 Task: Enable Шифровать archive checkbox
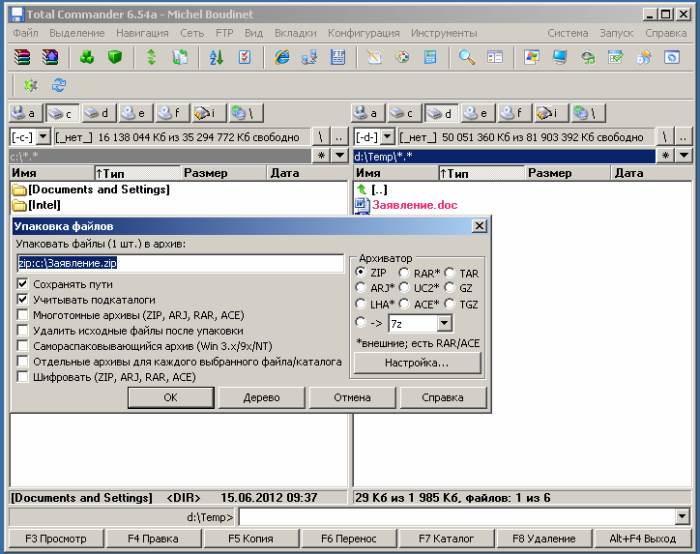click(22, 377)
